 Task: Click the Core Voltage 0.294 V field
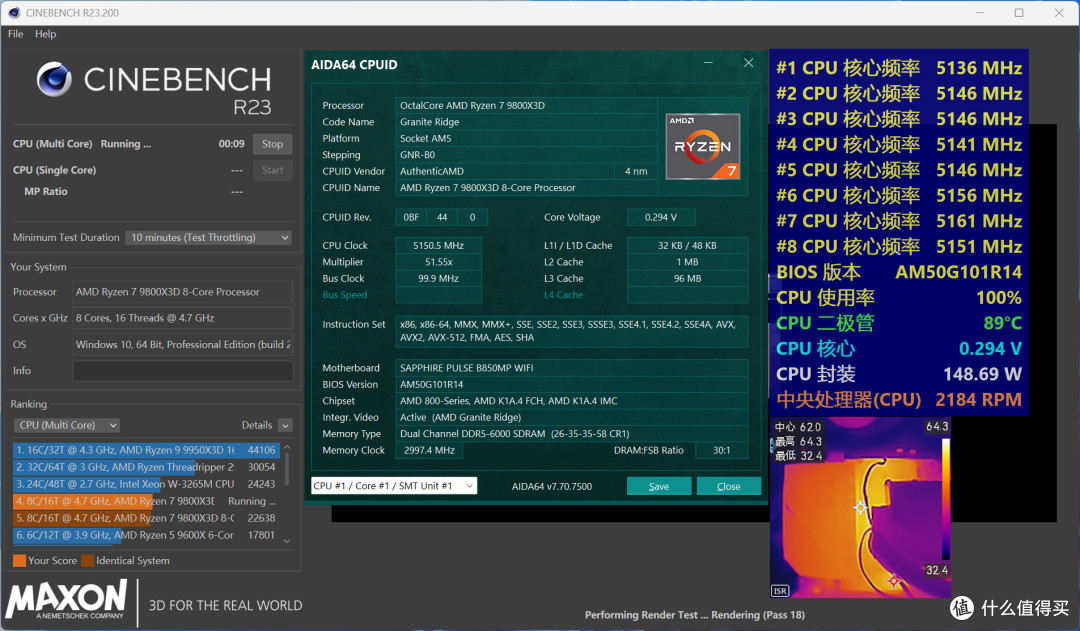coord(661,217)
